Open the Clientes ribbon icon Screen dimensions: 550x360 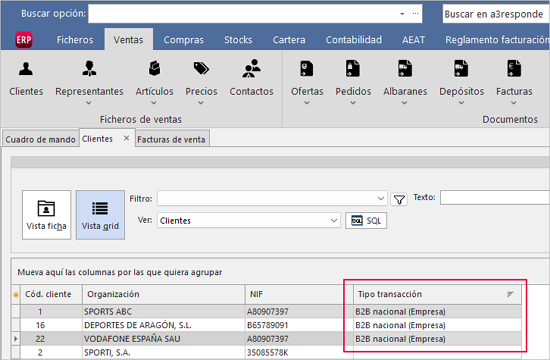click(x=26, y=69)
